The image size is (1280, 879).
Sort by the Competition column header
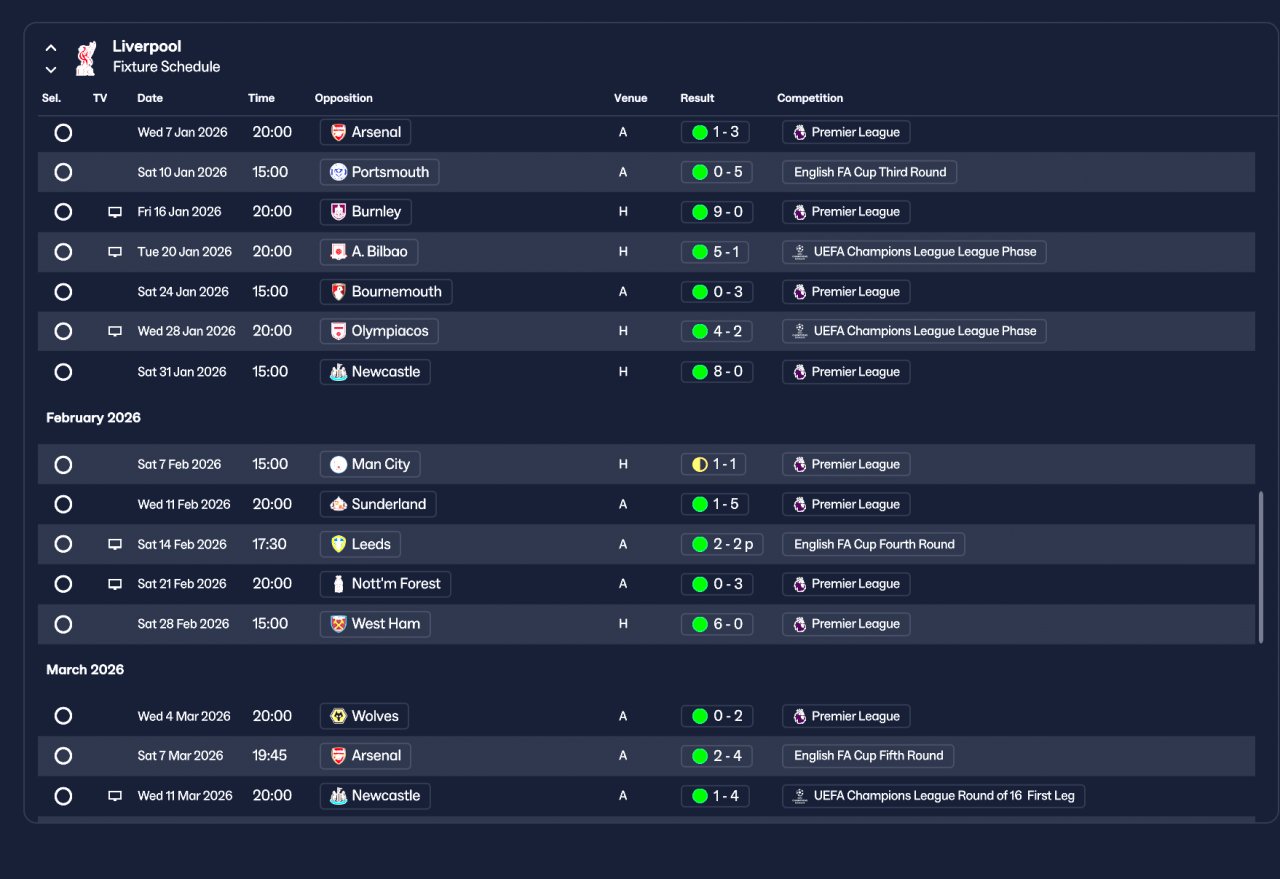(x=810, y=98)
